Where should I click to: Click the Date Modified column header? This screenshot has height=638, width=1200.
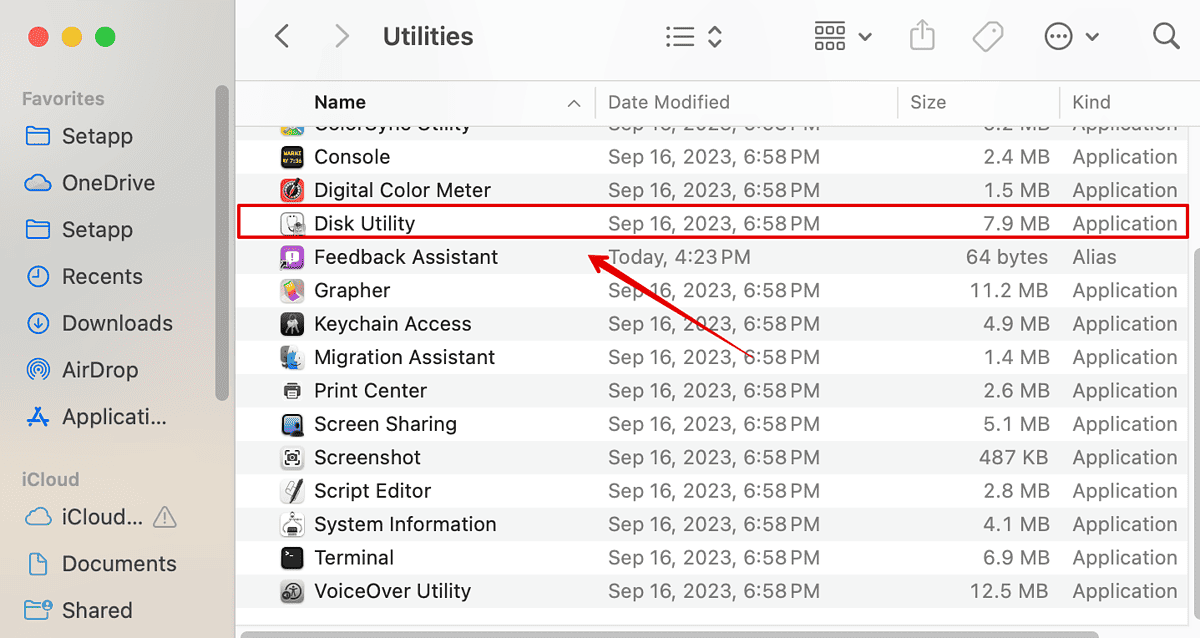pos(668,102)
